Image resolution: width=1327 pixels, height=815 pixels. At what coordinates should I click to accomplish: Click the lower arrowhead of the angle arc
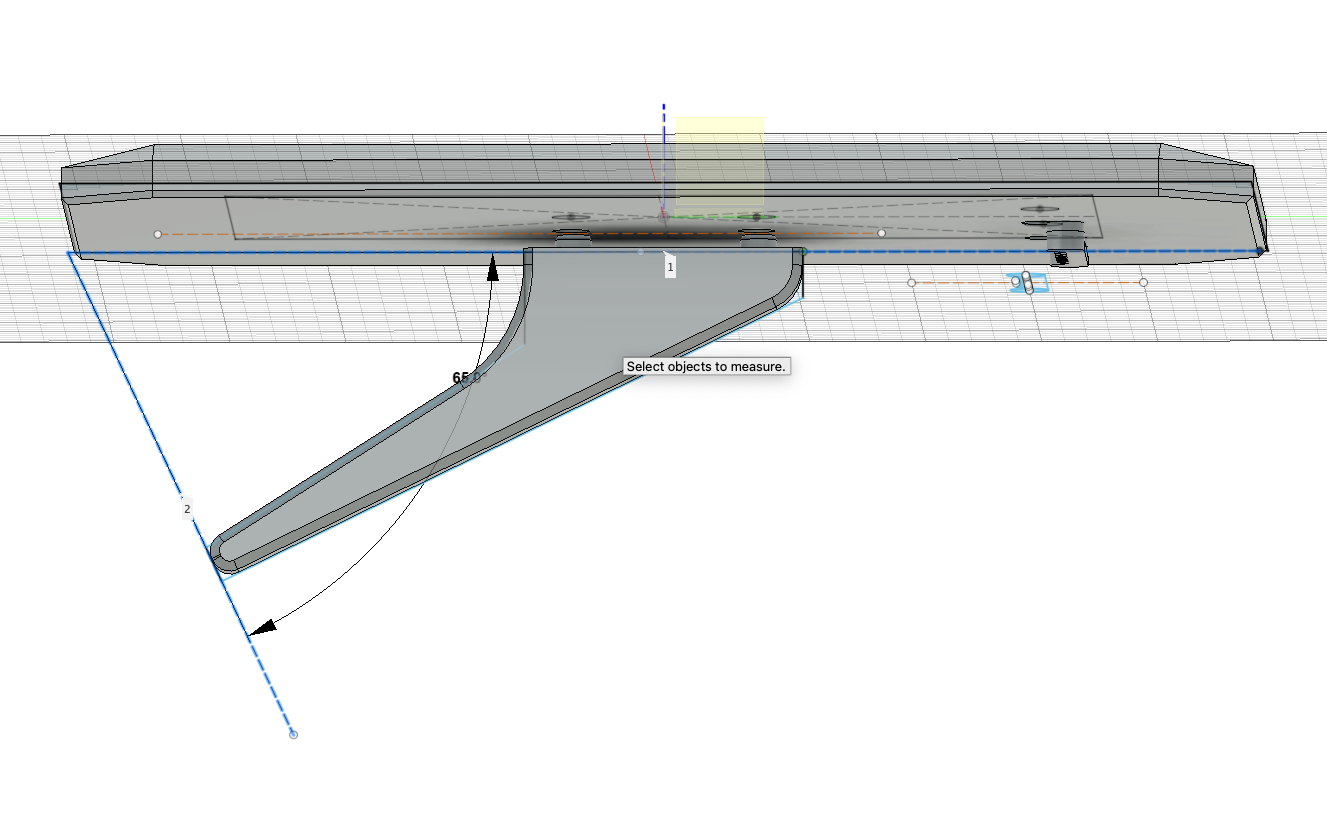[265, 628]
